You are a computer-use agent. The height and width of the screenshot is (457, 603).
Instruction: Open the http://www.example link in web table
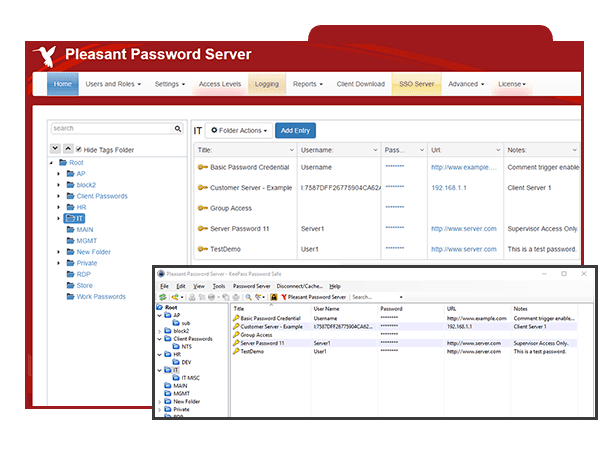pos(464,167)
